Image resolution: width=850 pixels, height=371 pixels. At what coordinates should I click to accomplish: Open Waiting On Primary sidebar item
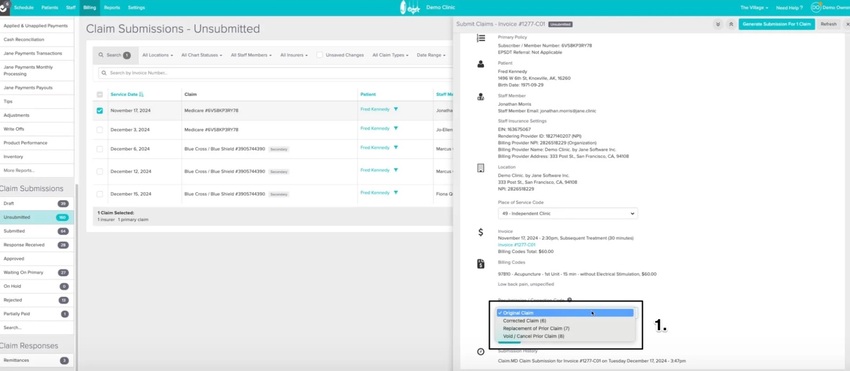(36, 272)
